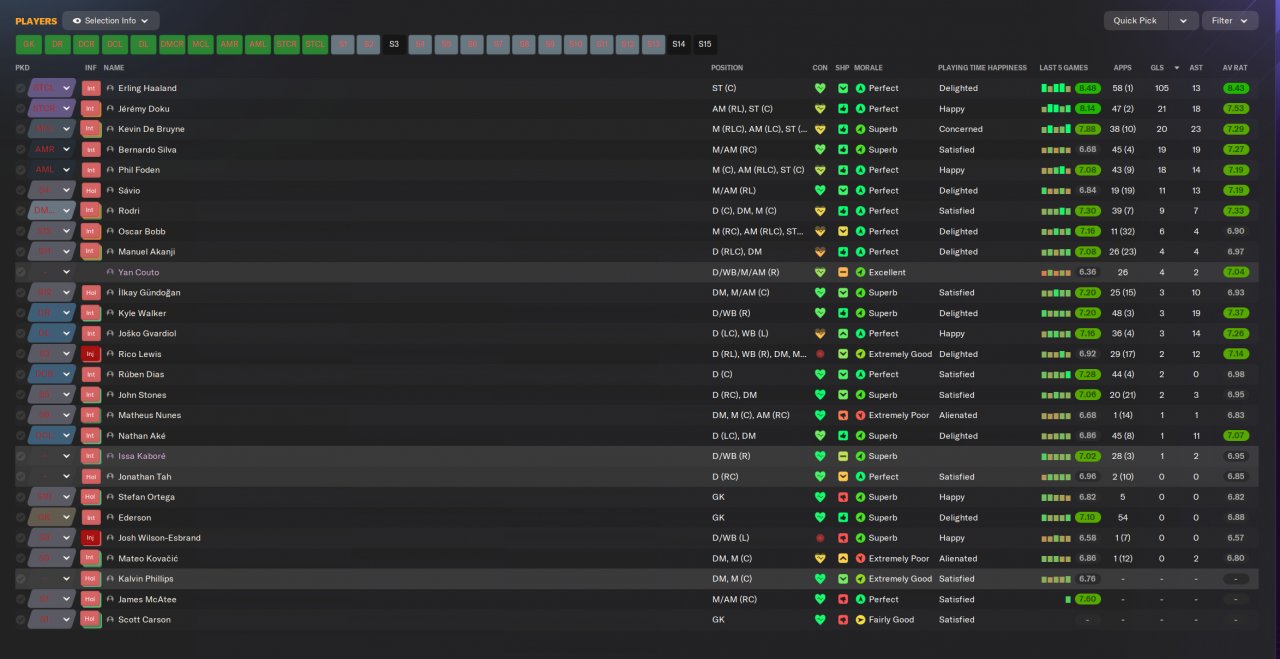Click Kevin De Bruyne's condition heart icon
Image resolution: width=1280 pixels, height=659 pixels.
(x=820, y=129)
